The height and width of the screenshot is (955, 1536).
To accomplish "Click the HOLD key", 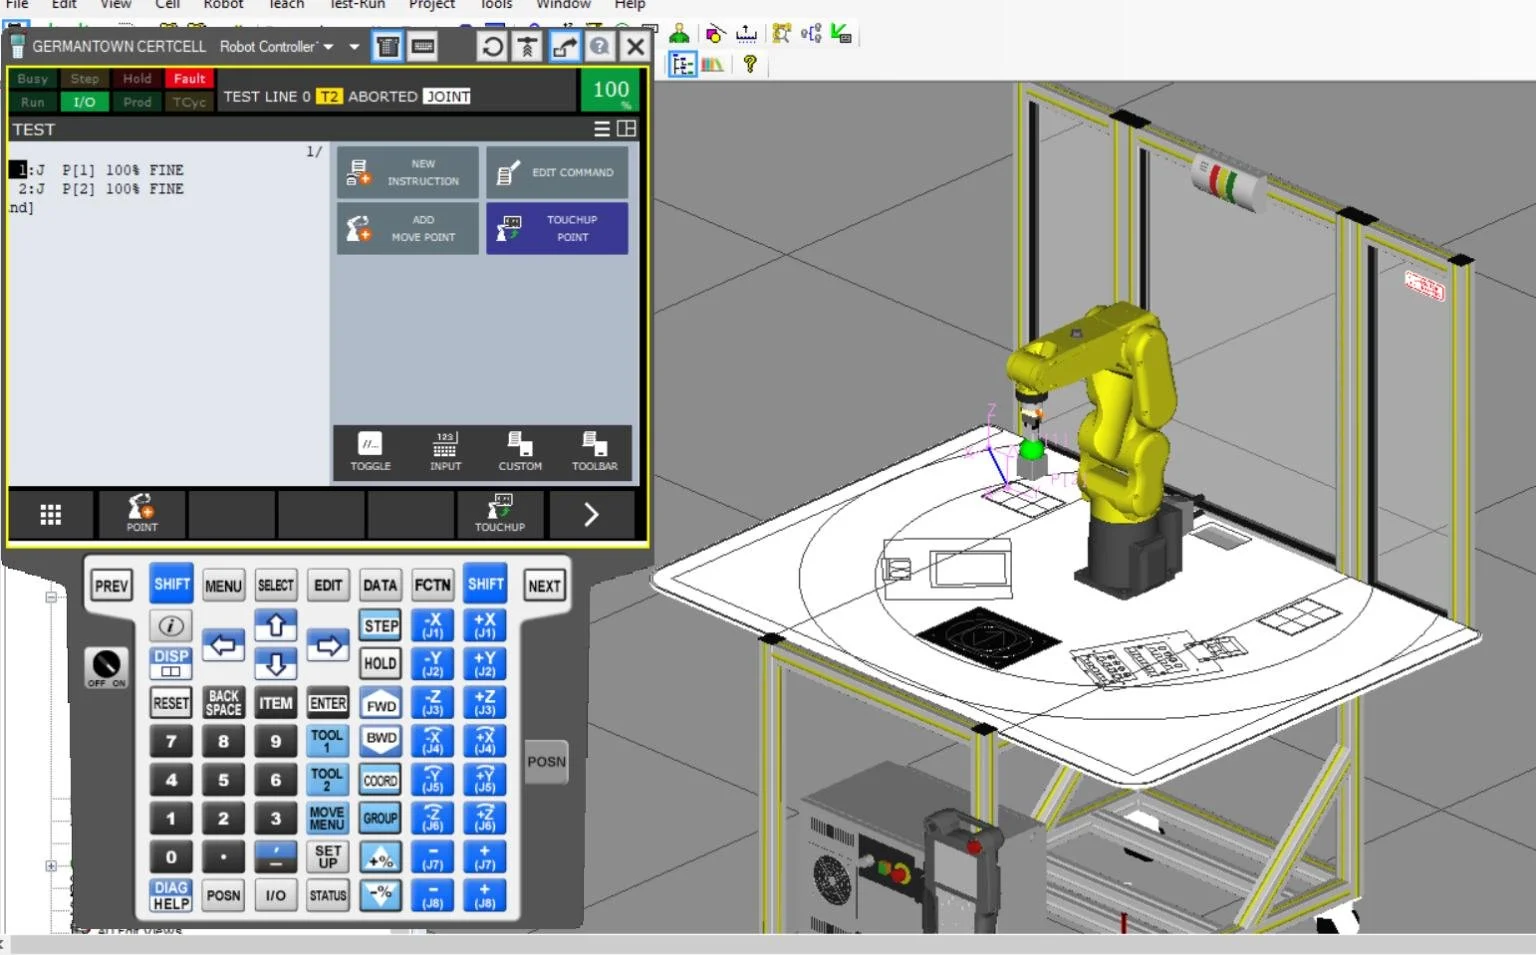I will point(381,663).
